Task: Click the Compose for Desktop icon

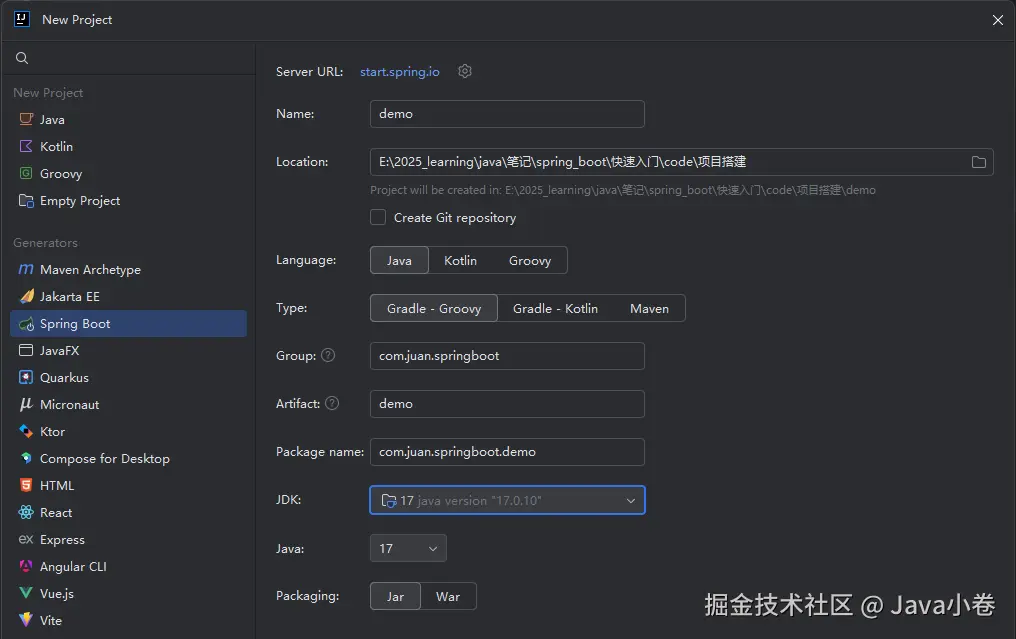Action: (26, 458)
